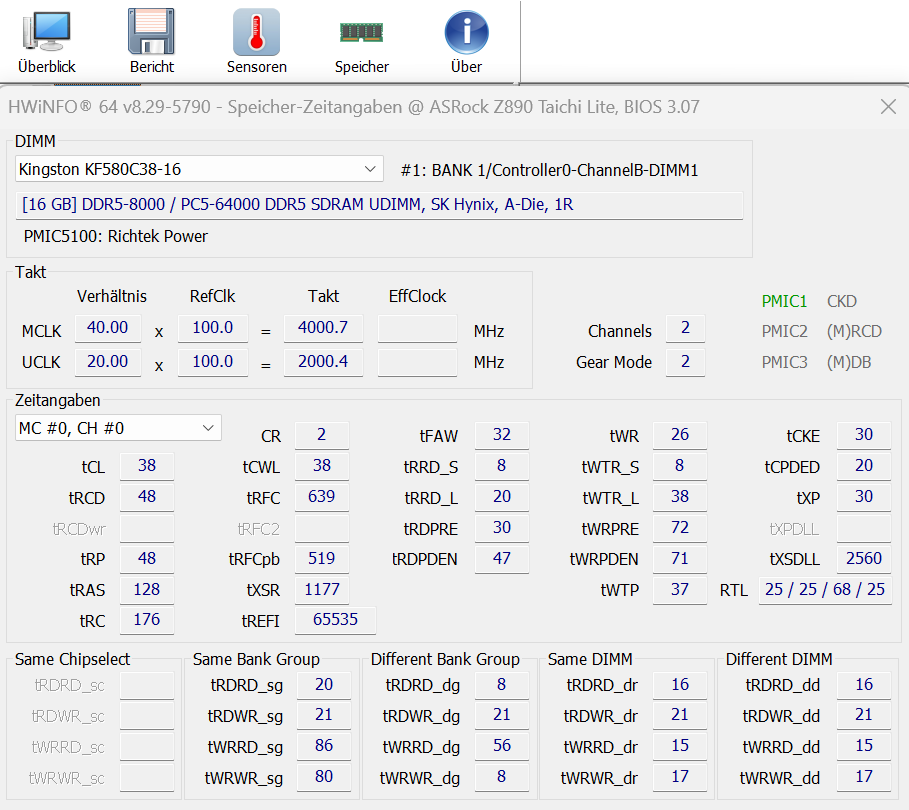Image resolution: width=909 pixels, height=810 pixels.
Task: Click the tRFCpb value 519
Action: [x=322, y=559]
